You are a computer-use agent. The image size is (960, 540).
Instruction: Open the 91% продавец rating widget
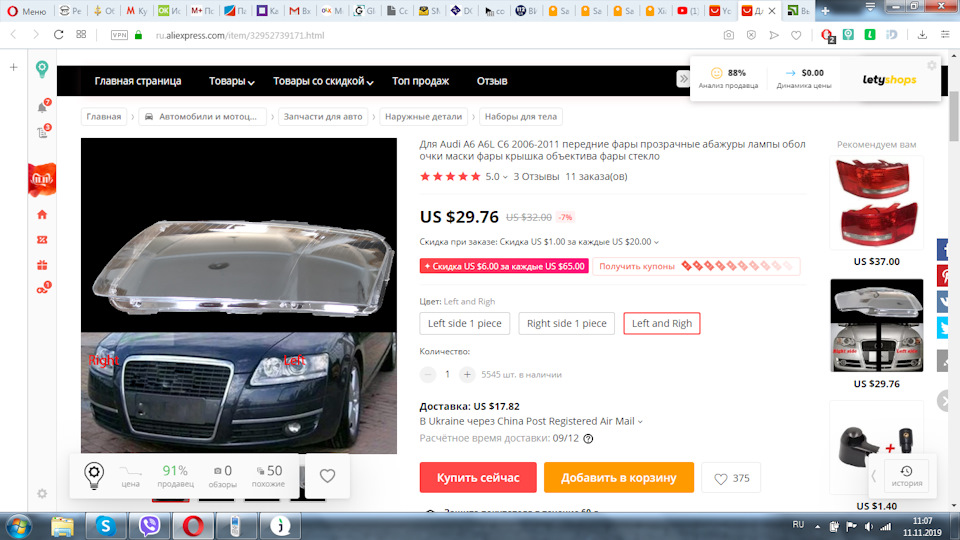coord(175,476)
